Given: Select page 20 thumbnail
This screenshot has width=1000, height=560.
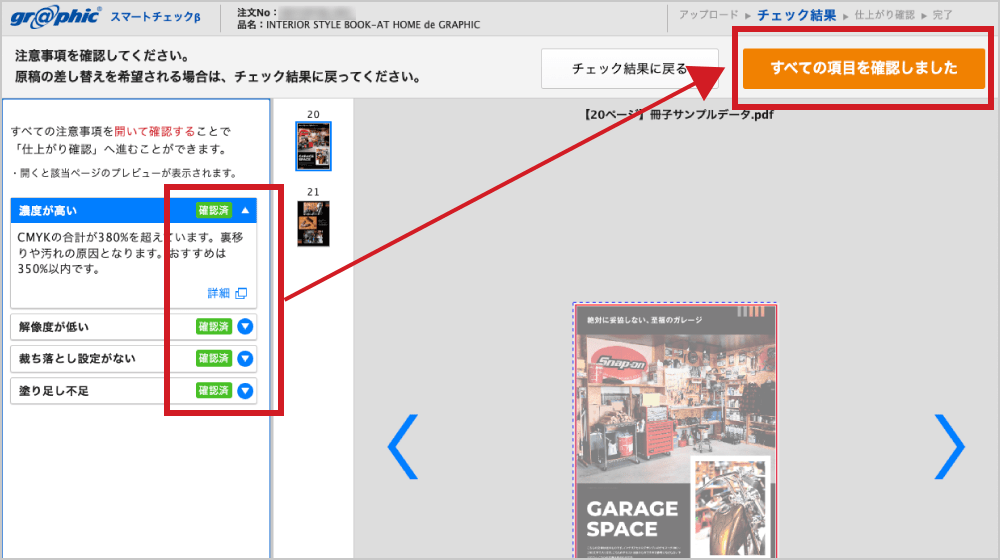Looking at the screenshot, I should click(313, 146).
